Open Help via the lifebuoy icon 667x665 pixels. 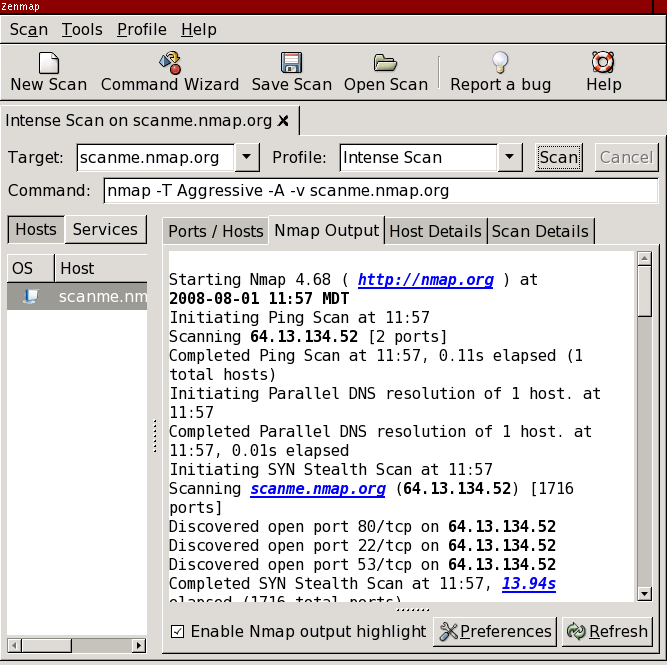pos(603,62)
